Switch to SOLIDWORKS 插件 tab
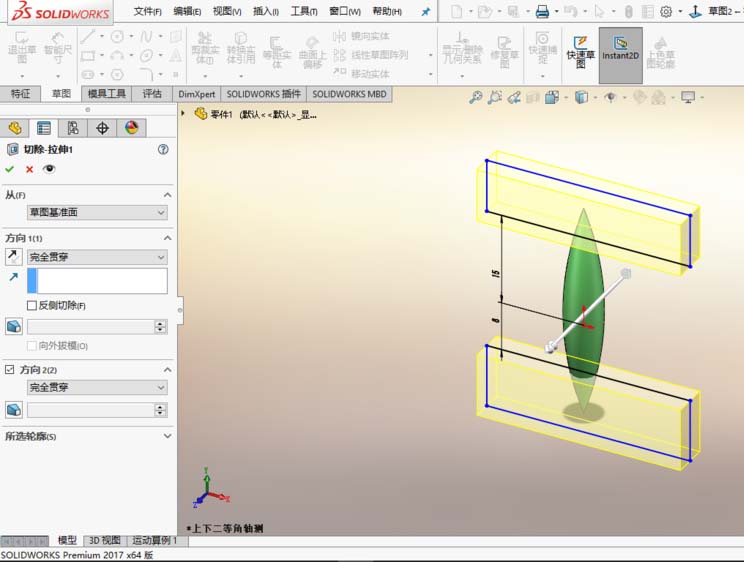The height and width of the screenshot is (562, 744). click(x=264, y=94)
